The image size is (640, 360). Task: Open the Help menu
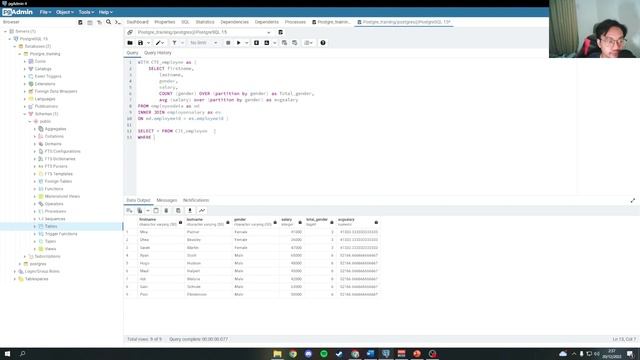coord(105,12)
